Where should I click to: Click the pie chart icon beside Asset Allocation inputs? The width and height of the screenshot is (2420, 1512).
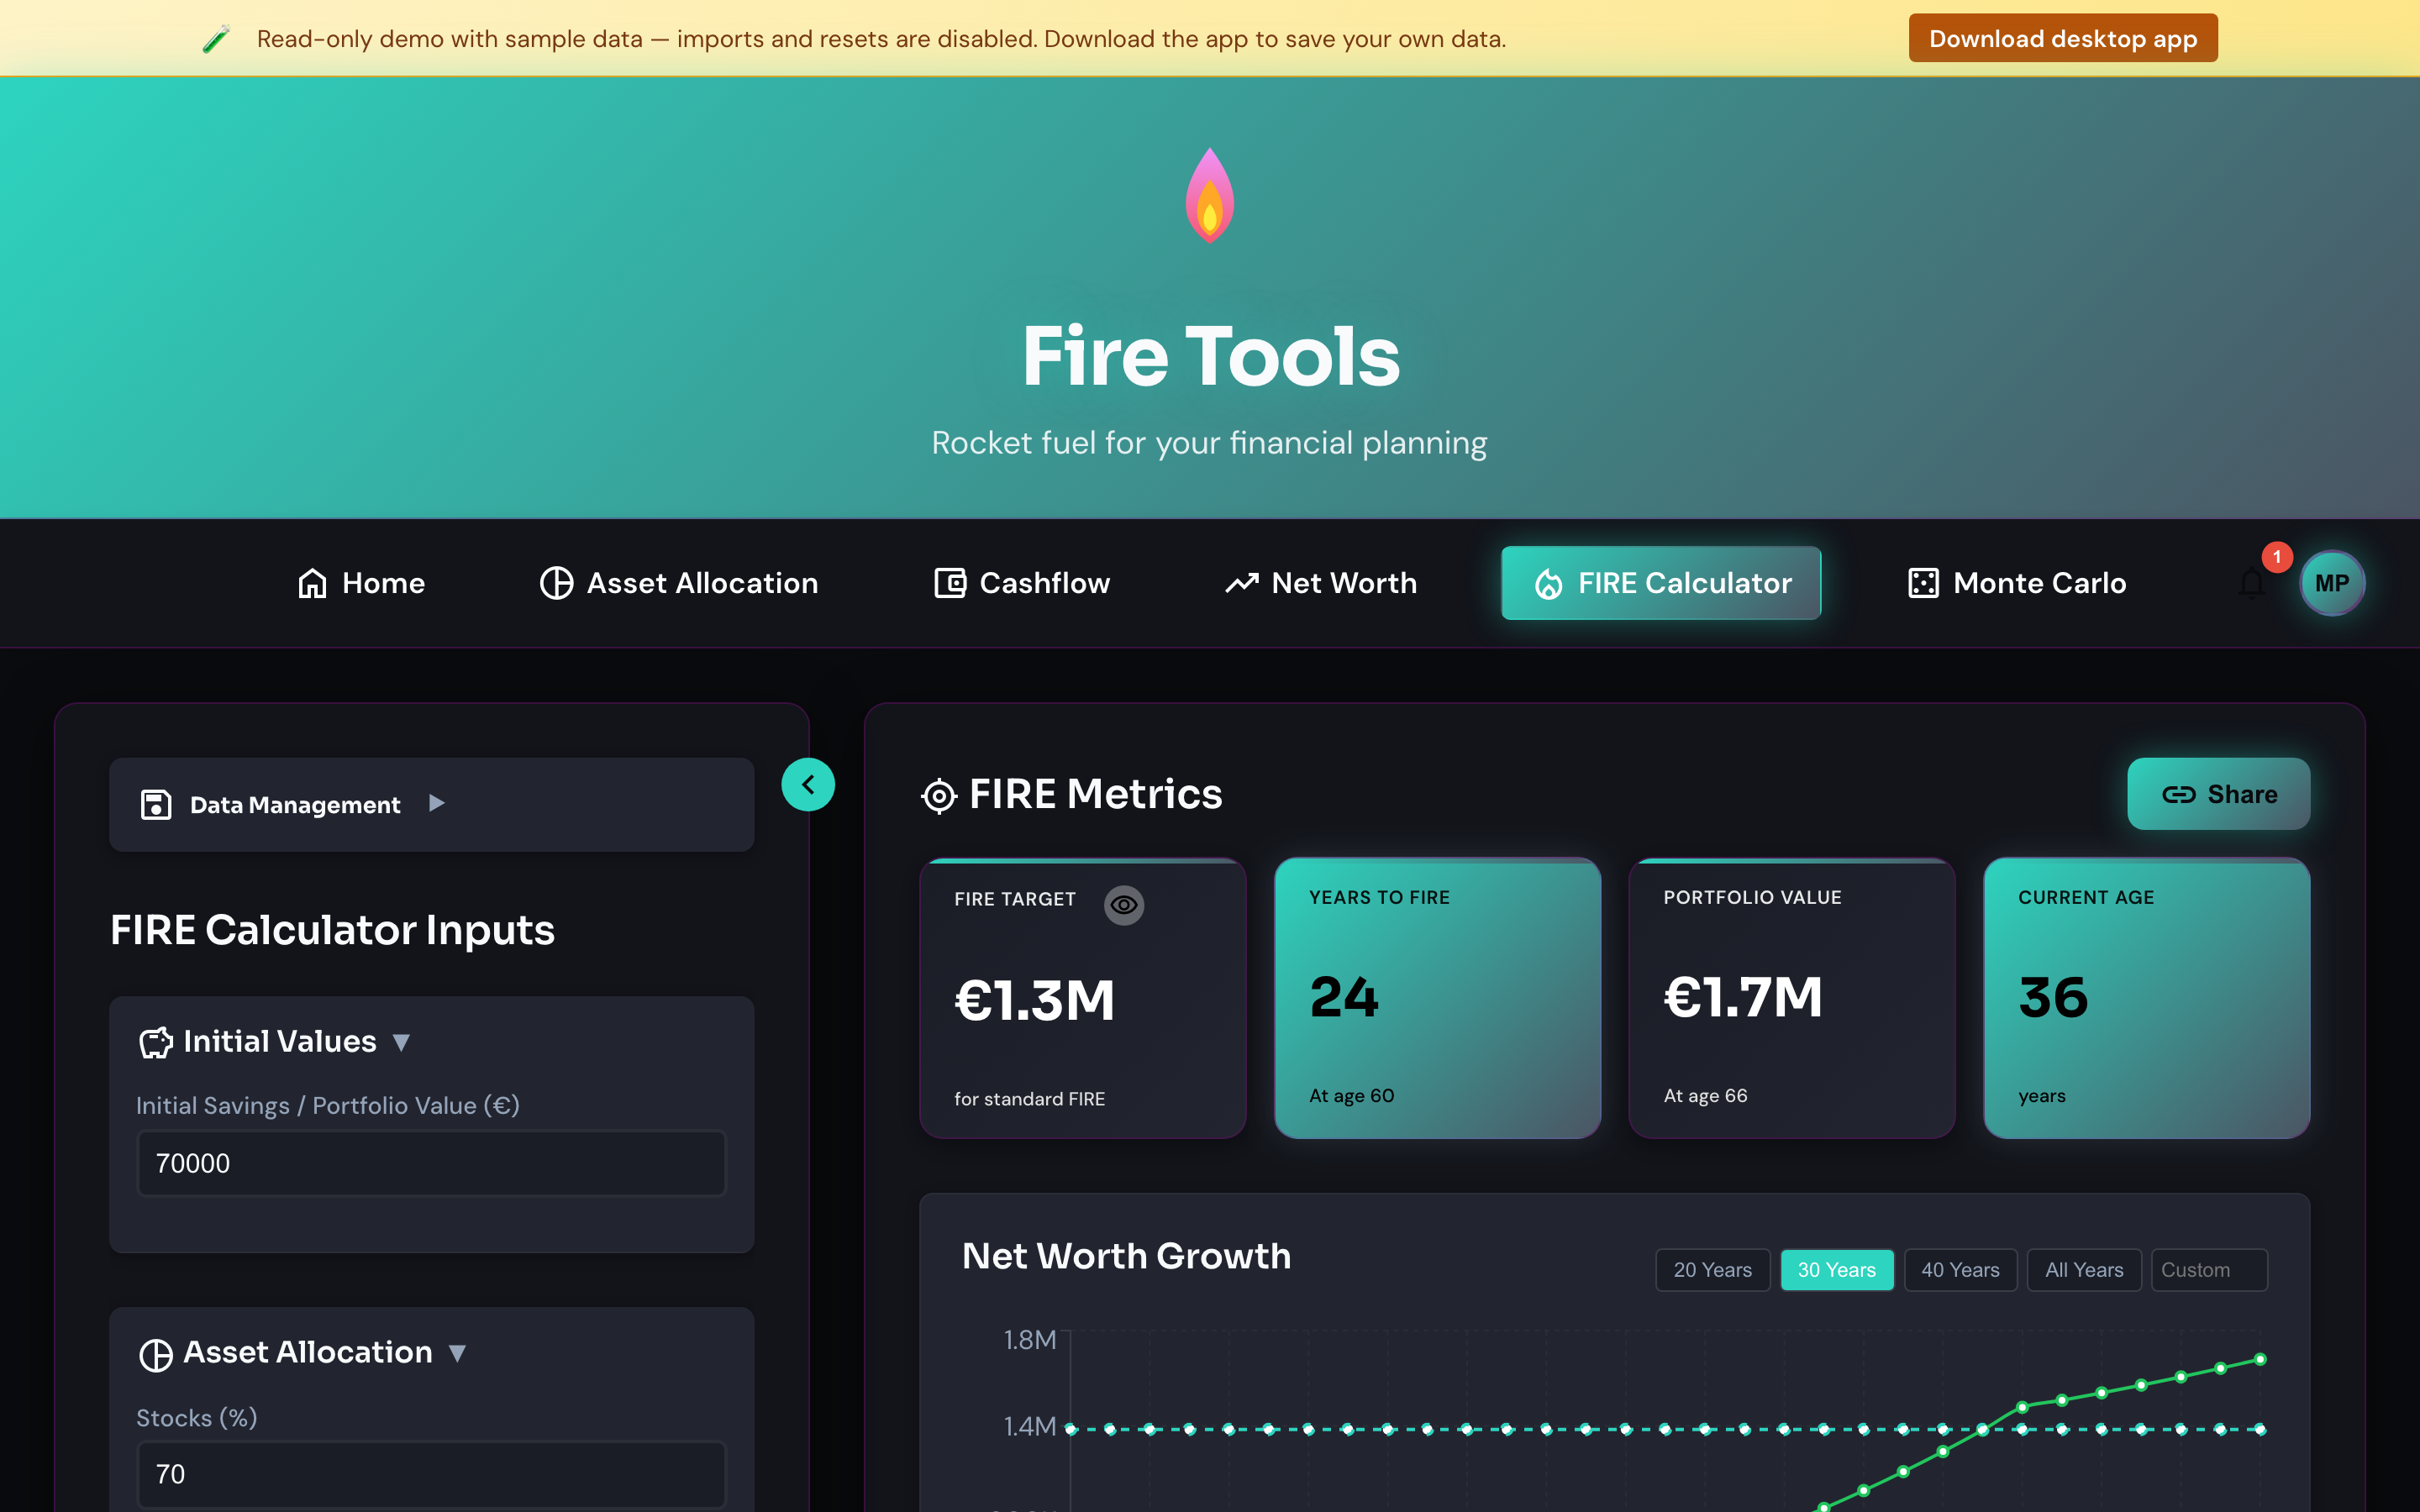point(156,1354)
